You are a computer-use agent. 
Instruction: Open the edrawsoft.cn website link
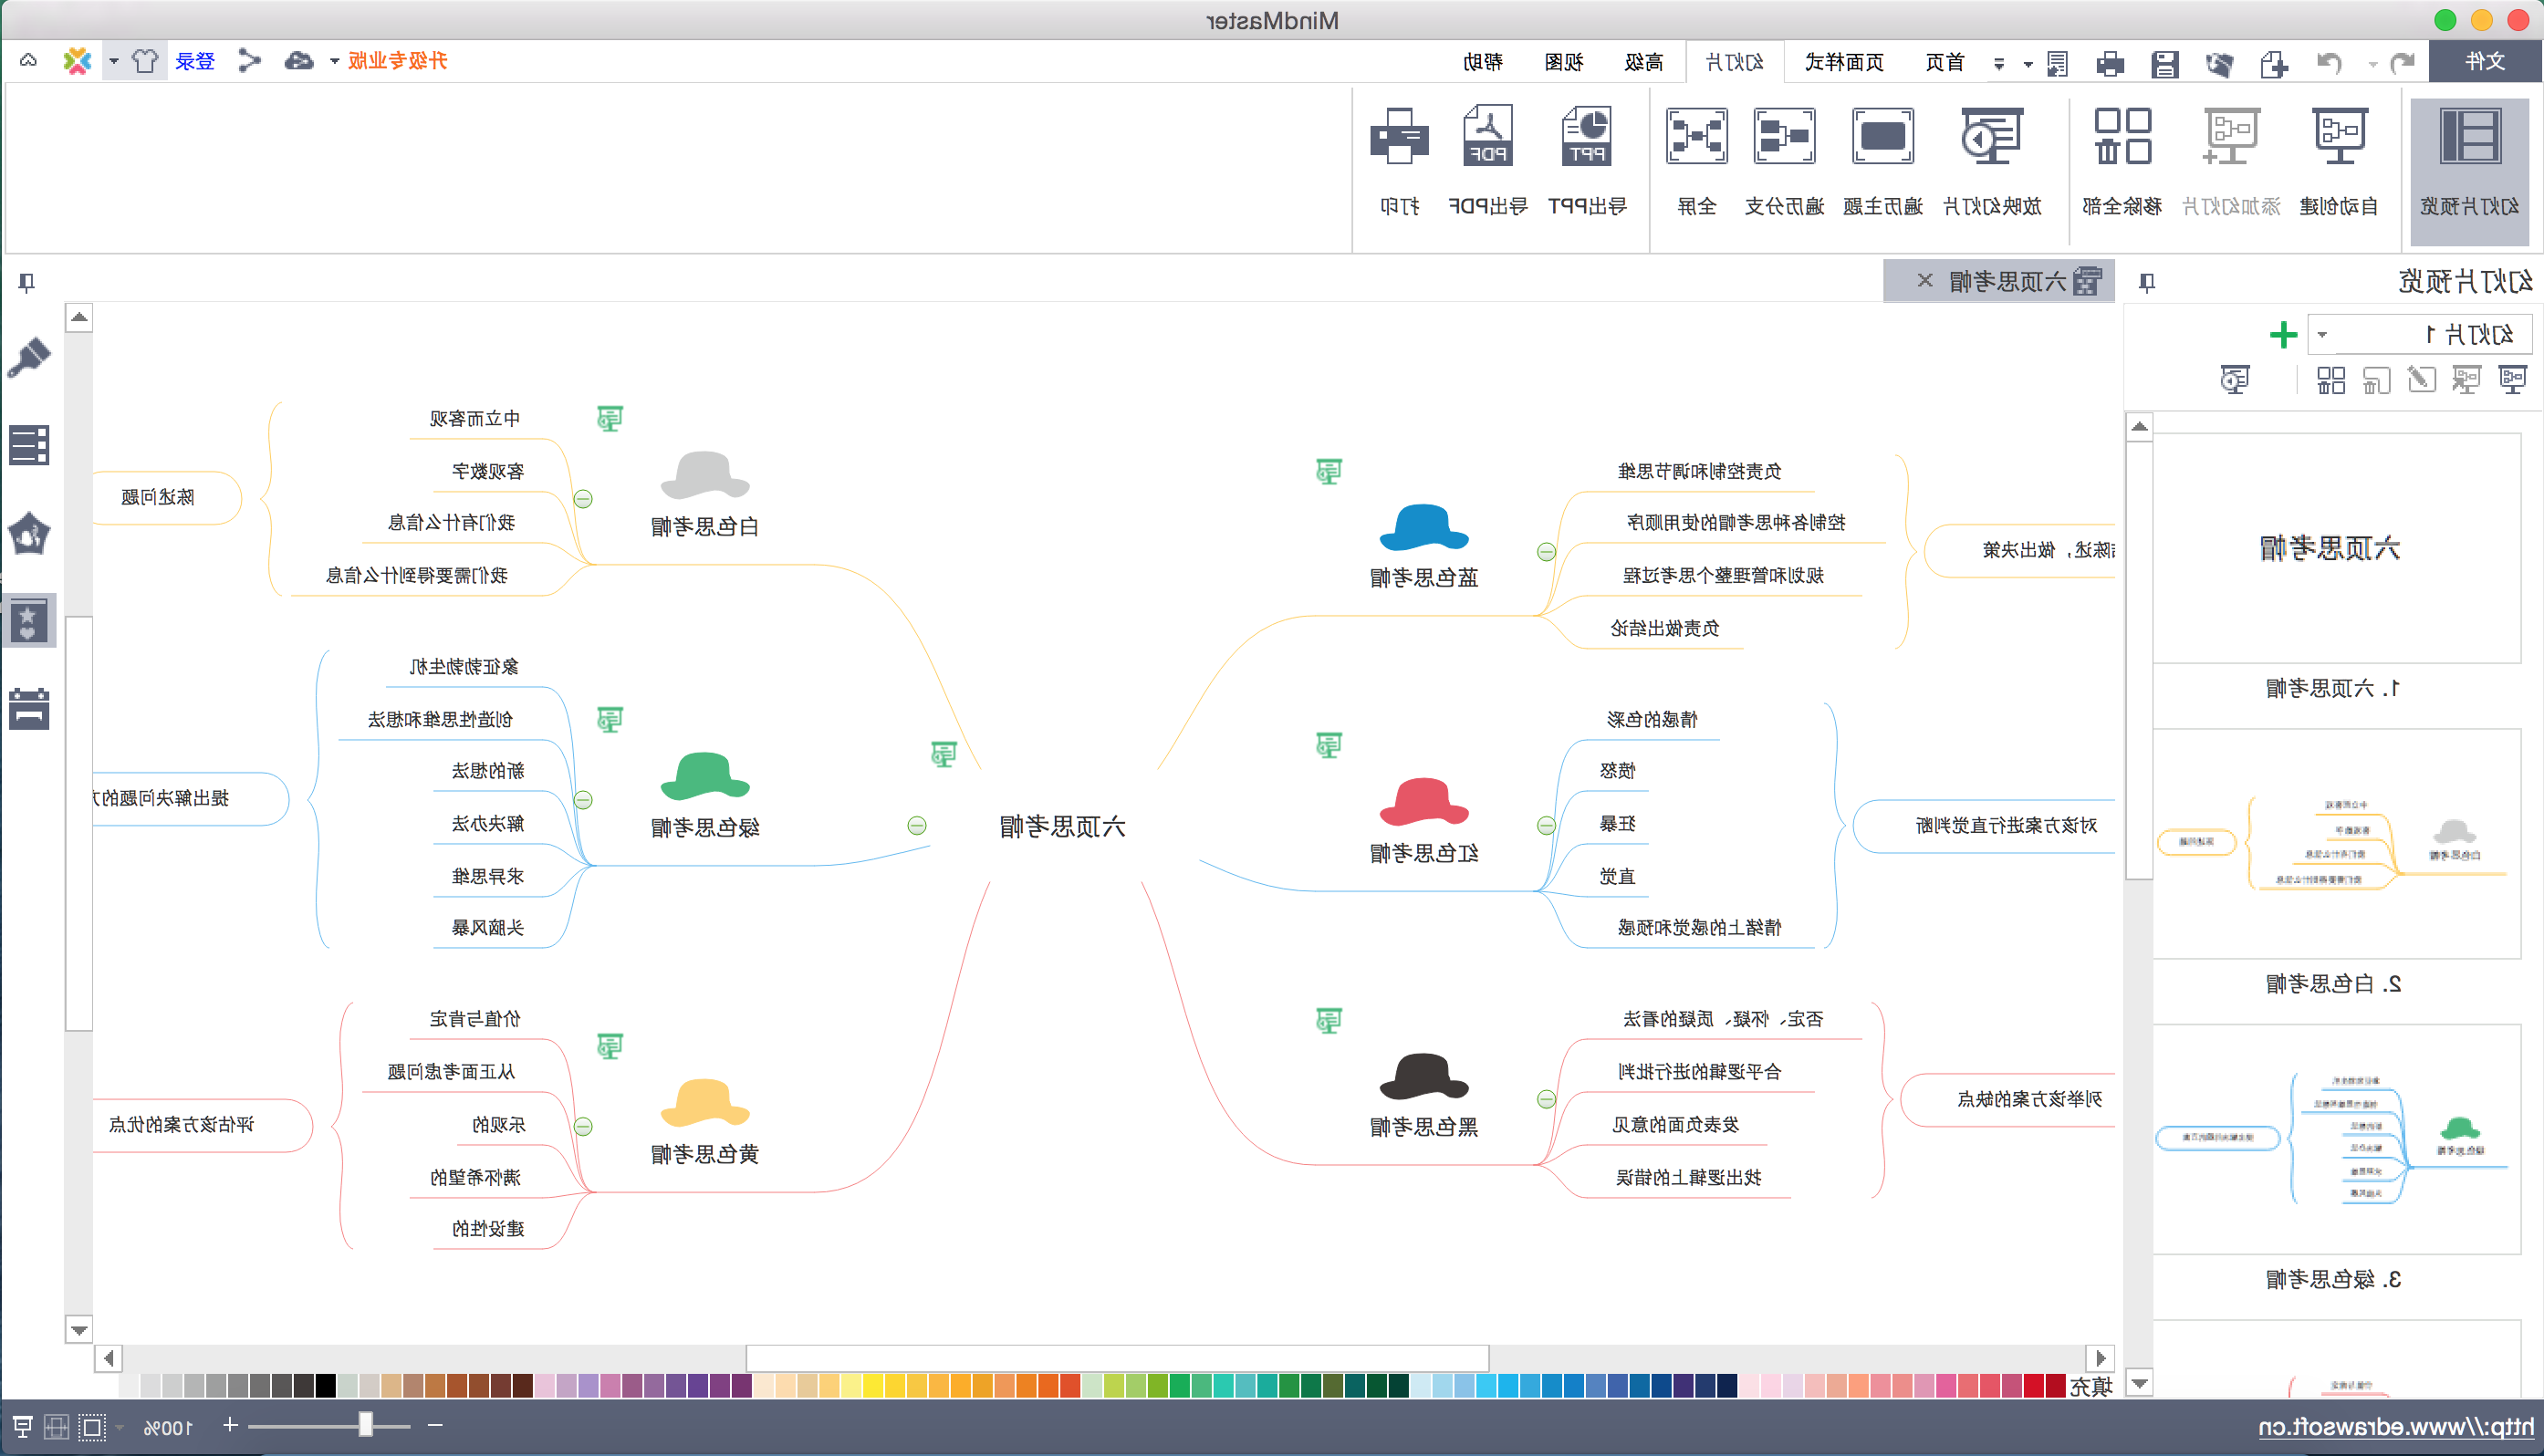[x=2395, y=1426]
